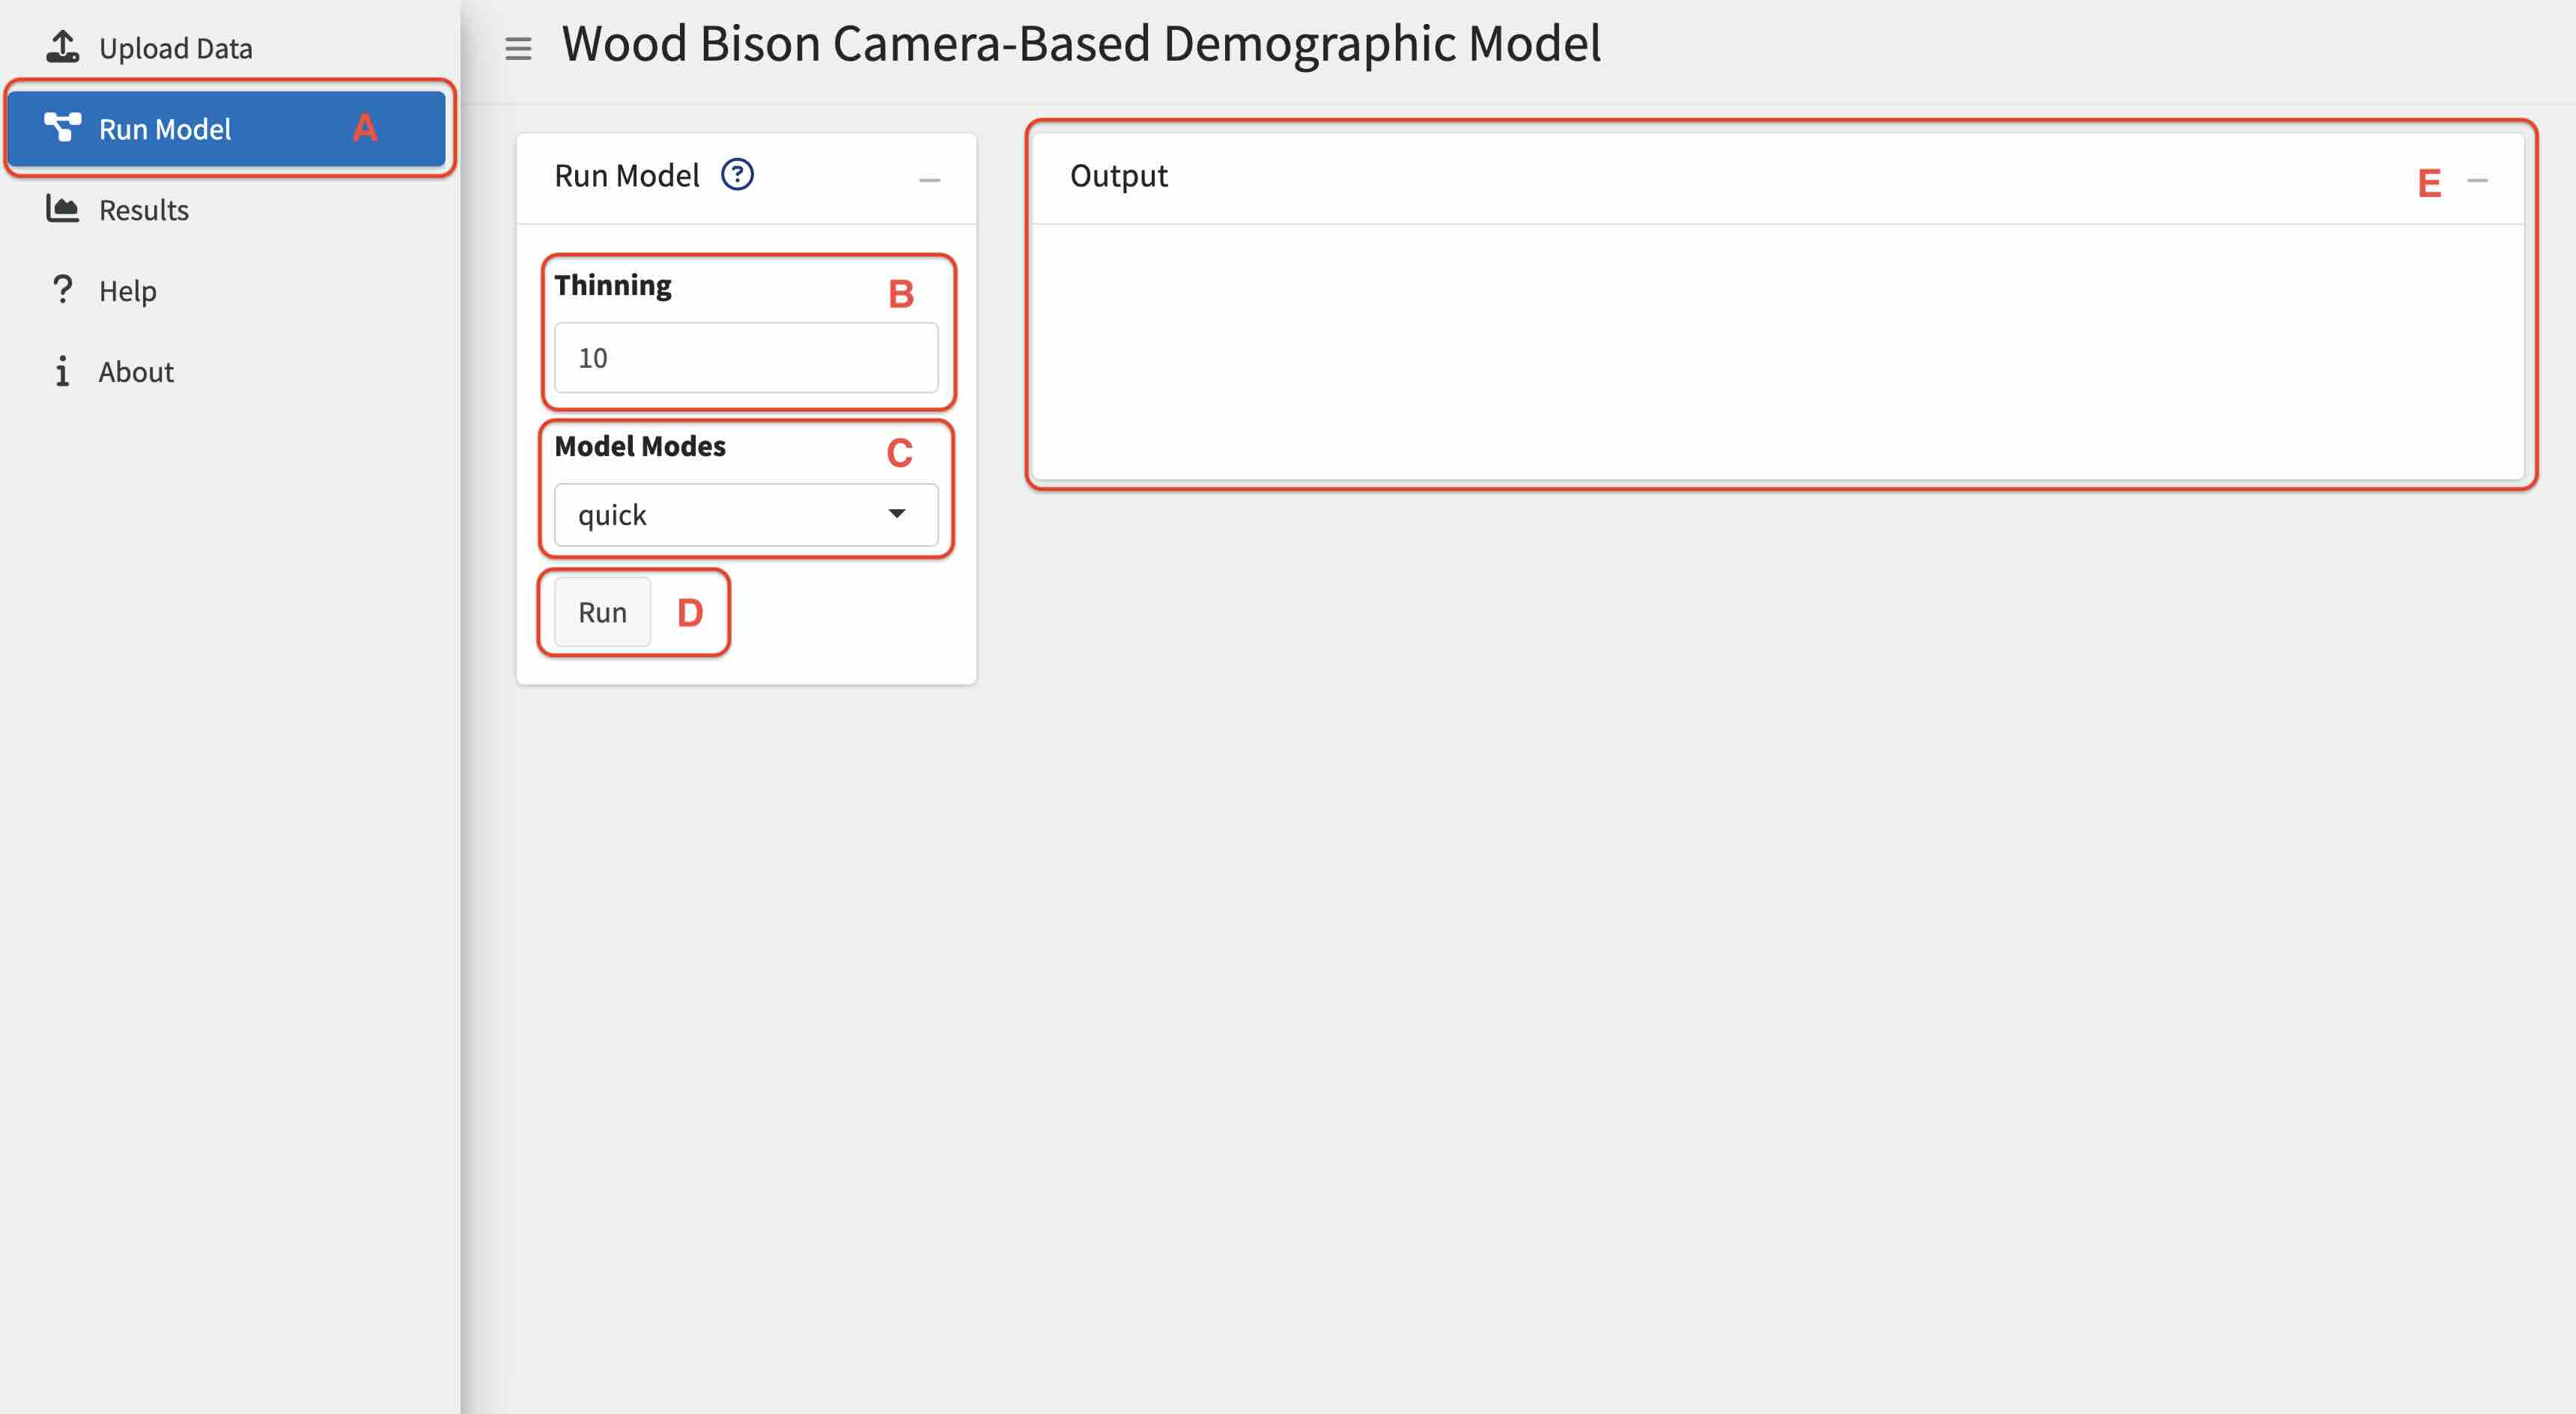Click the chart icon beside Results
Image resolution: width=2576 pixels, height=1414 pixels.
[62, 208]
